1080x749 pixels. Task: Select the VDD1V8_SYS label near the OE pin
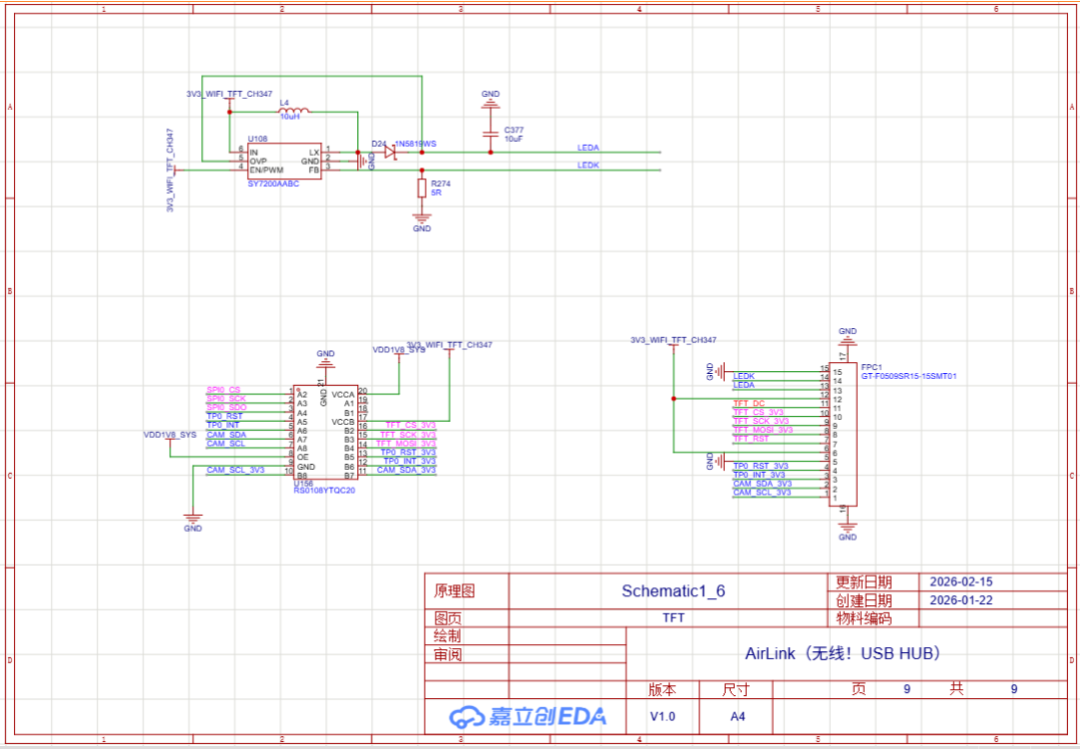pos(169,435)
